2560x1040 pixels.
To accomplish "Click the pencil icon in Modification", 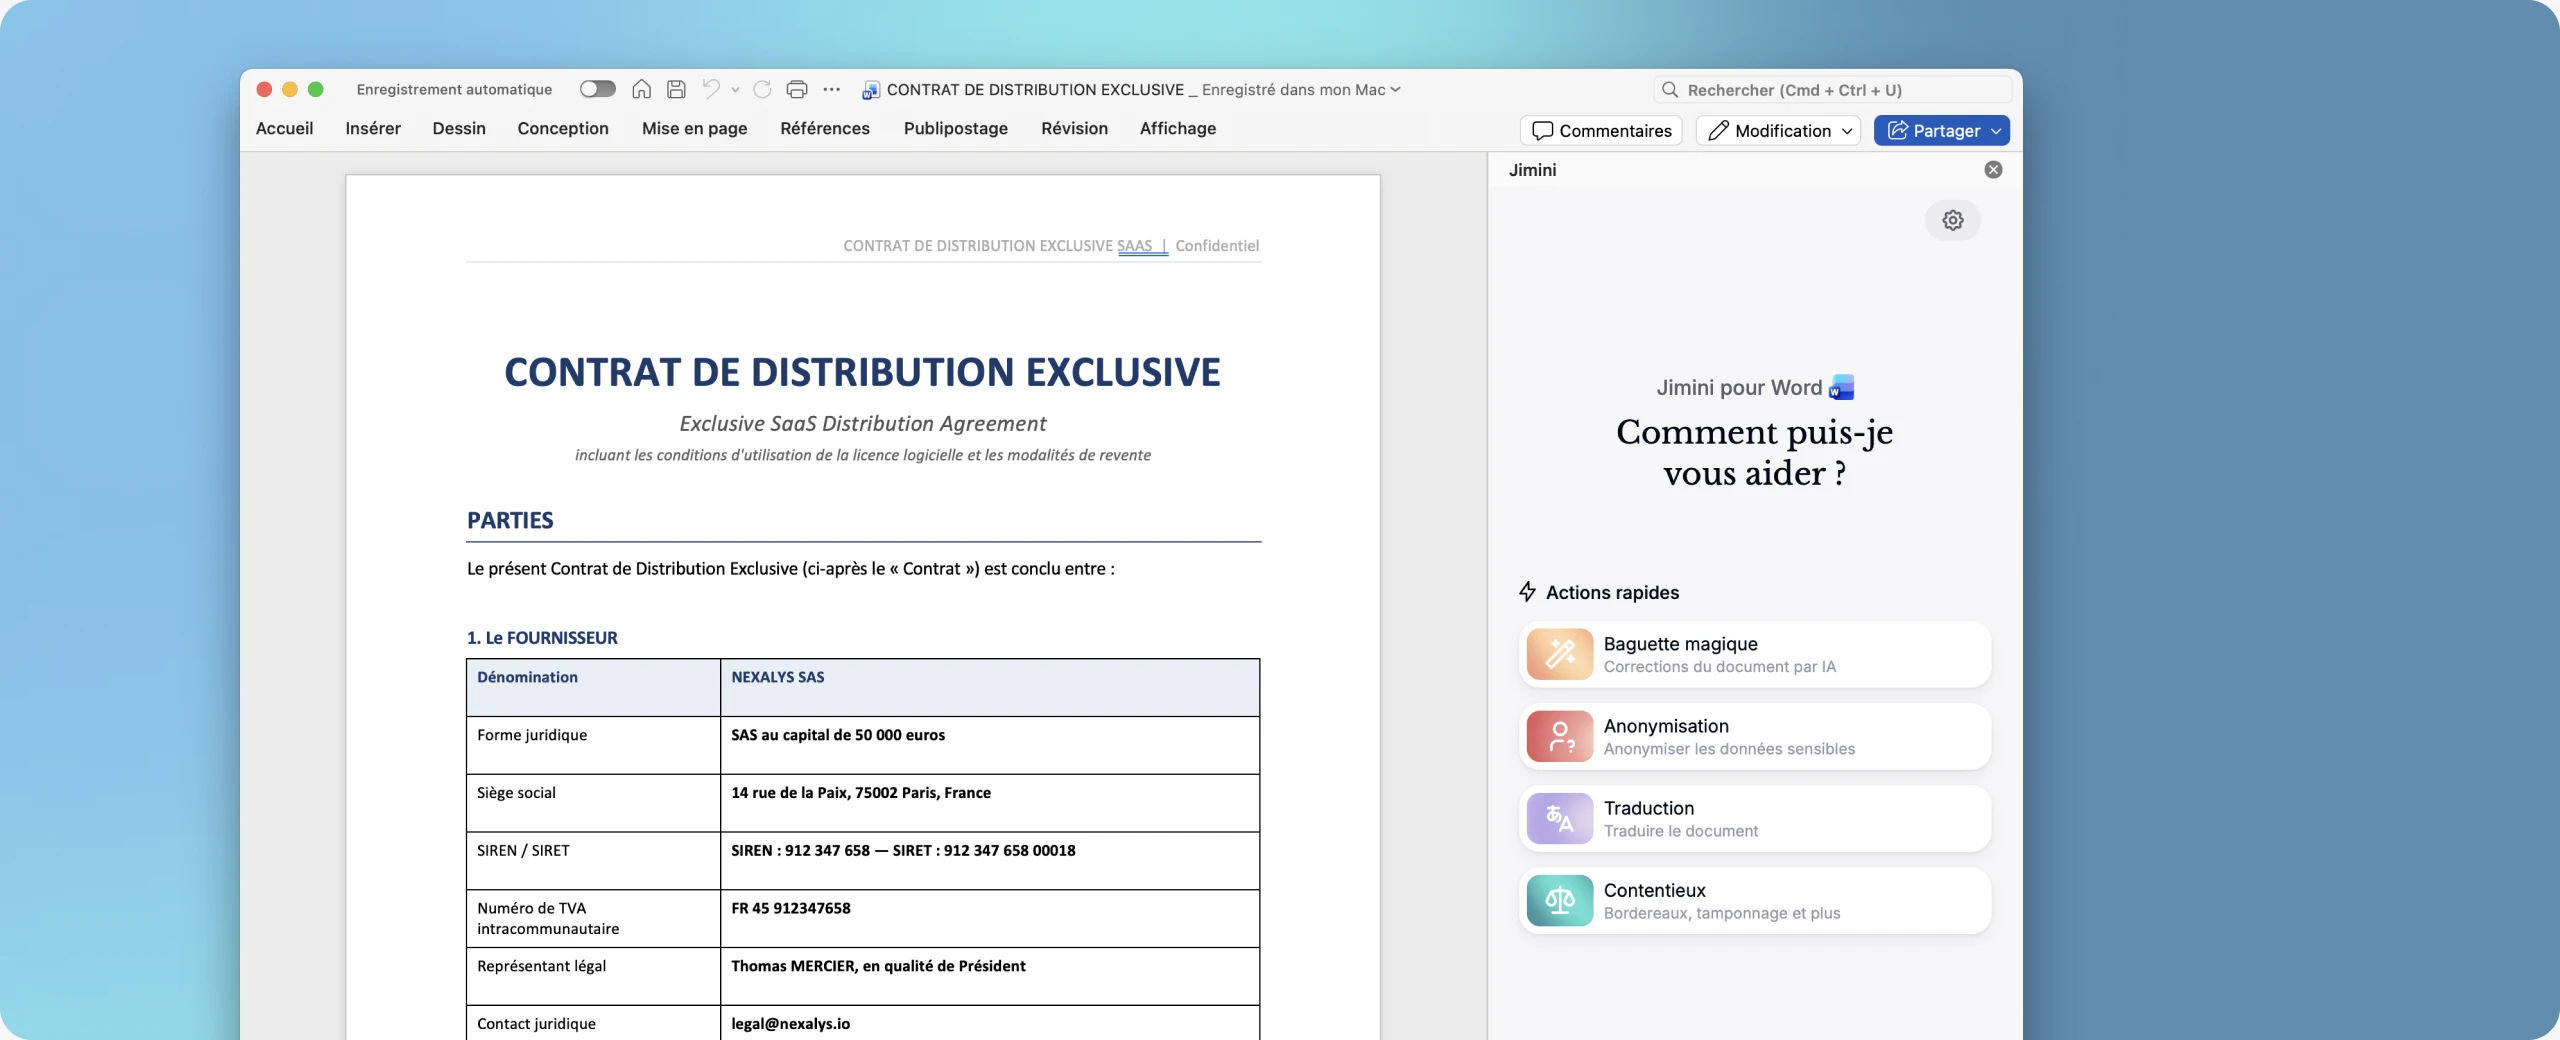I will coord(1718,130).
